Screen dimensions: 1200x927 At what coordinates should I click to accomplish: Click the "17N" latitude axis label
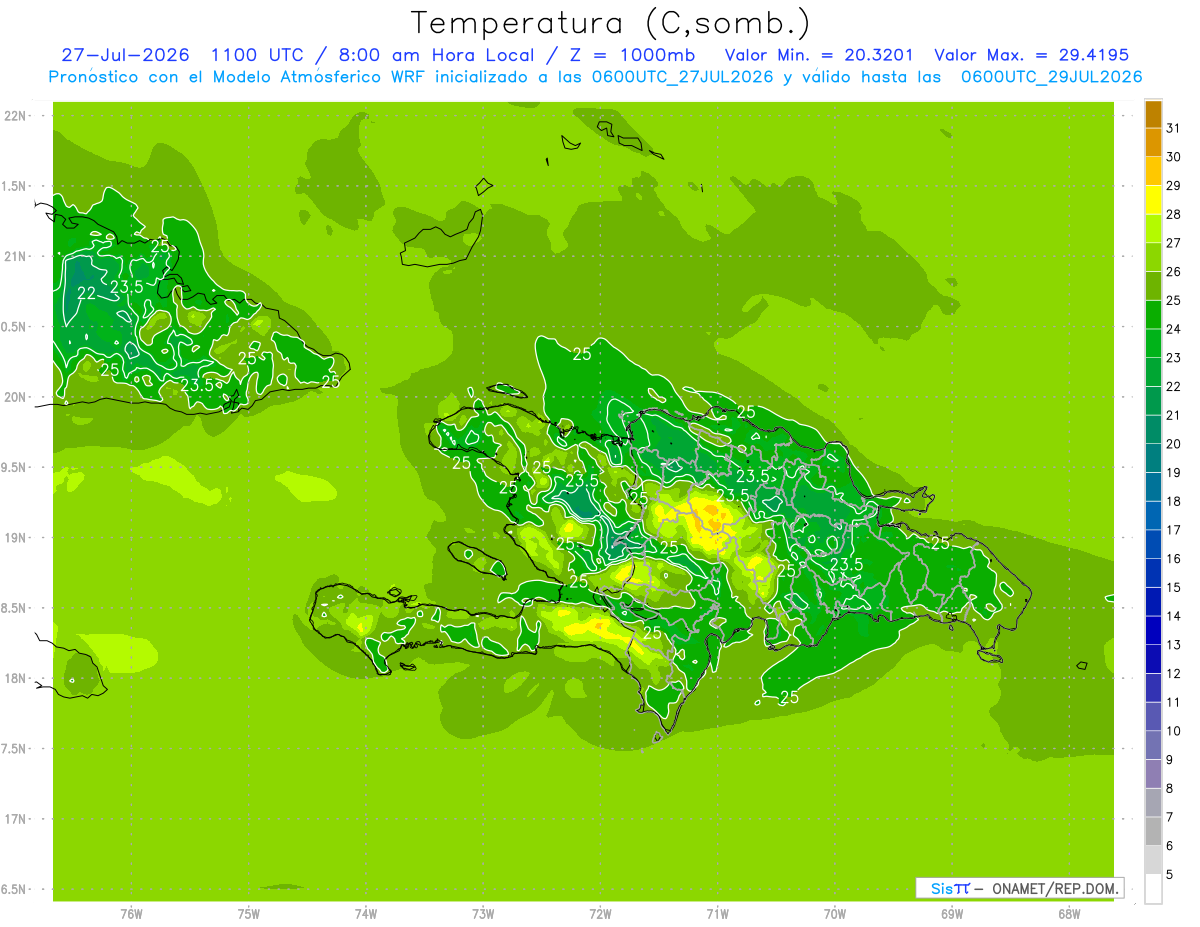[x=16, y=819]
